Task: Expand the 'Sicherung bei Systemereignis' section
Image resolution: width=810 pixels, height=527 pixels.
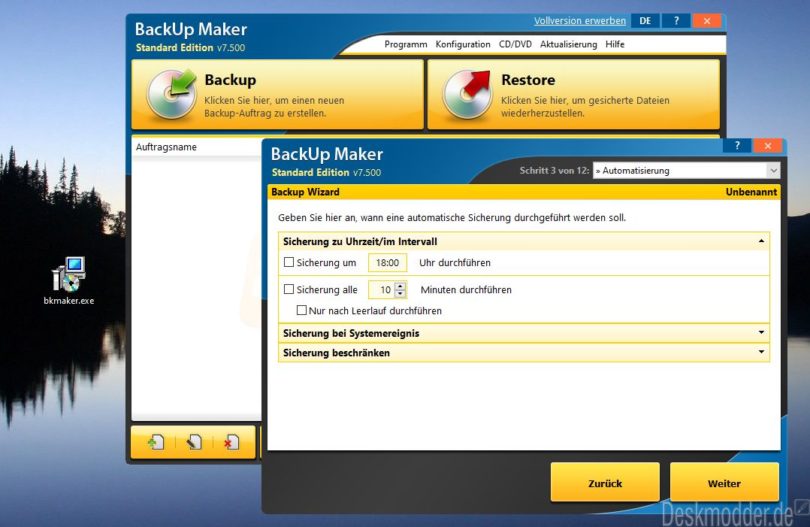Action: 523,333
